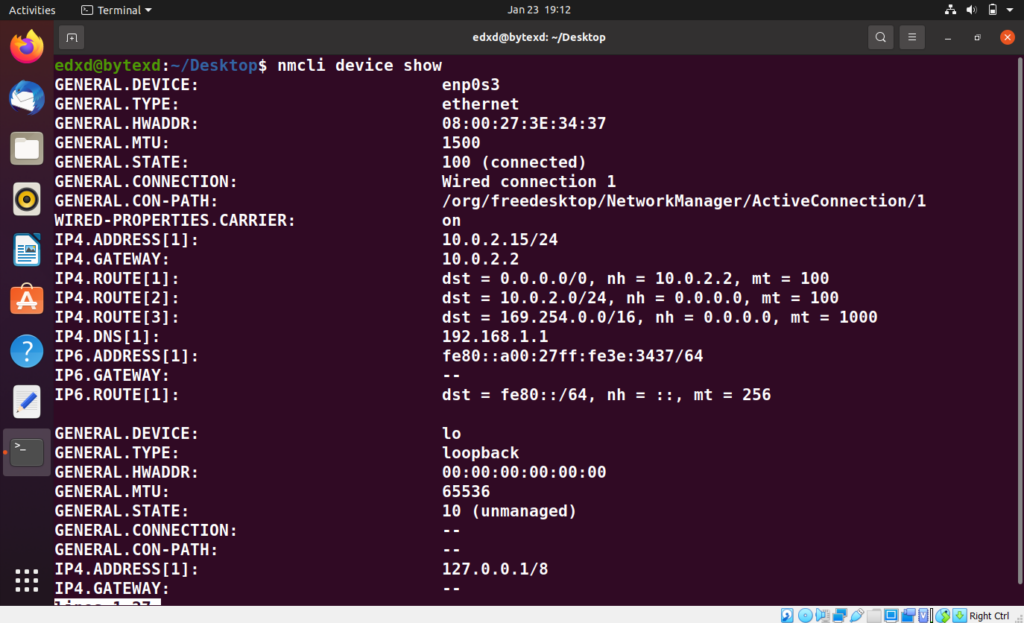Click the display icon in VM status bar
Screen dimensions: 1024x623
coord(891,615)
